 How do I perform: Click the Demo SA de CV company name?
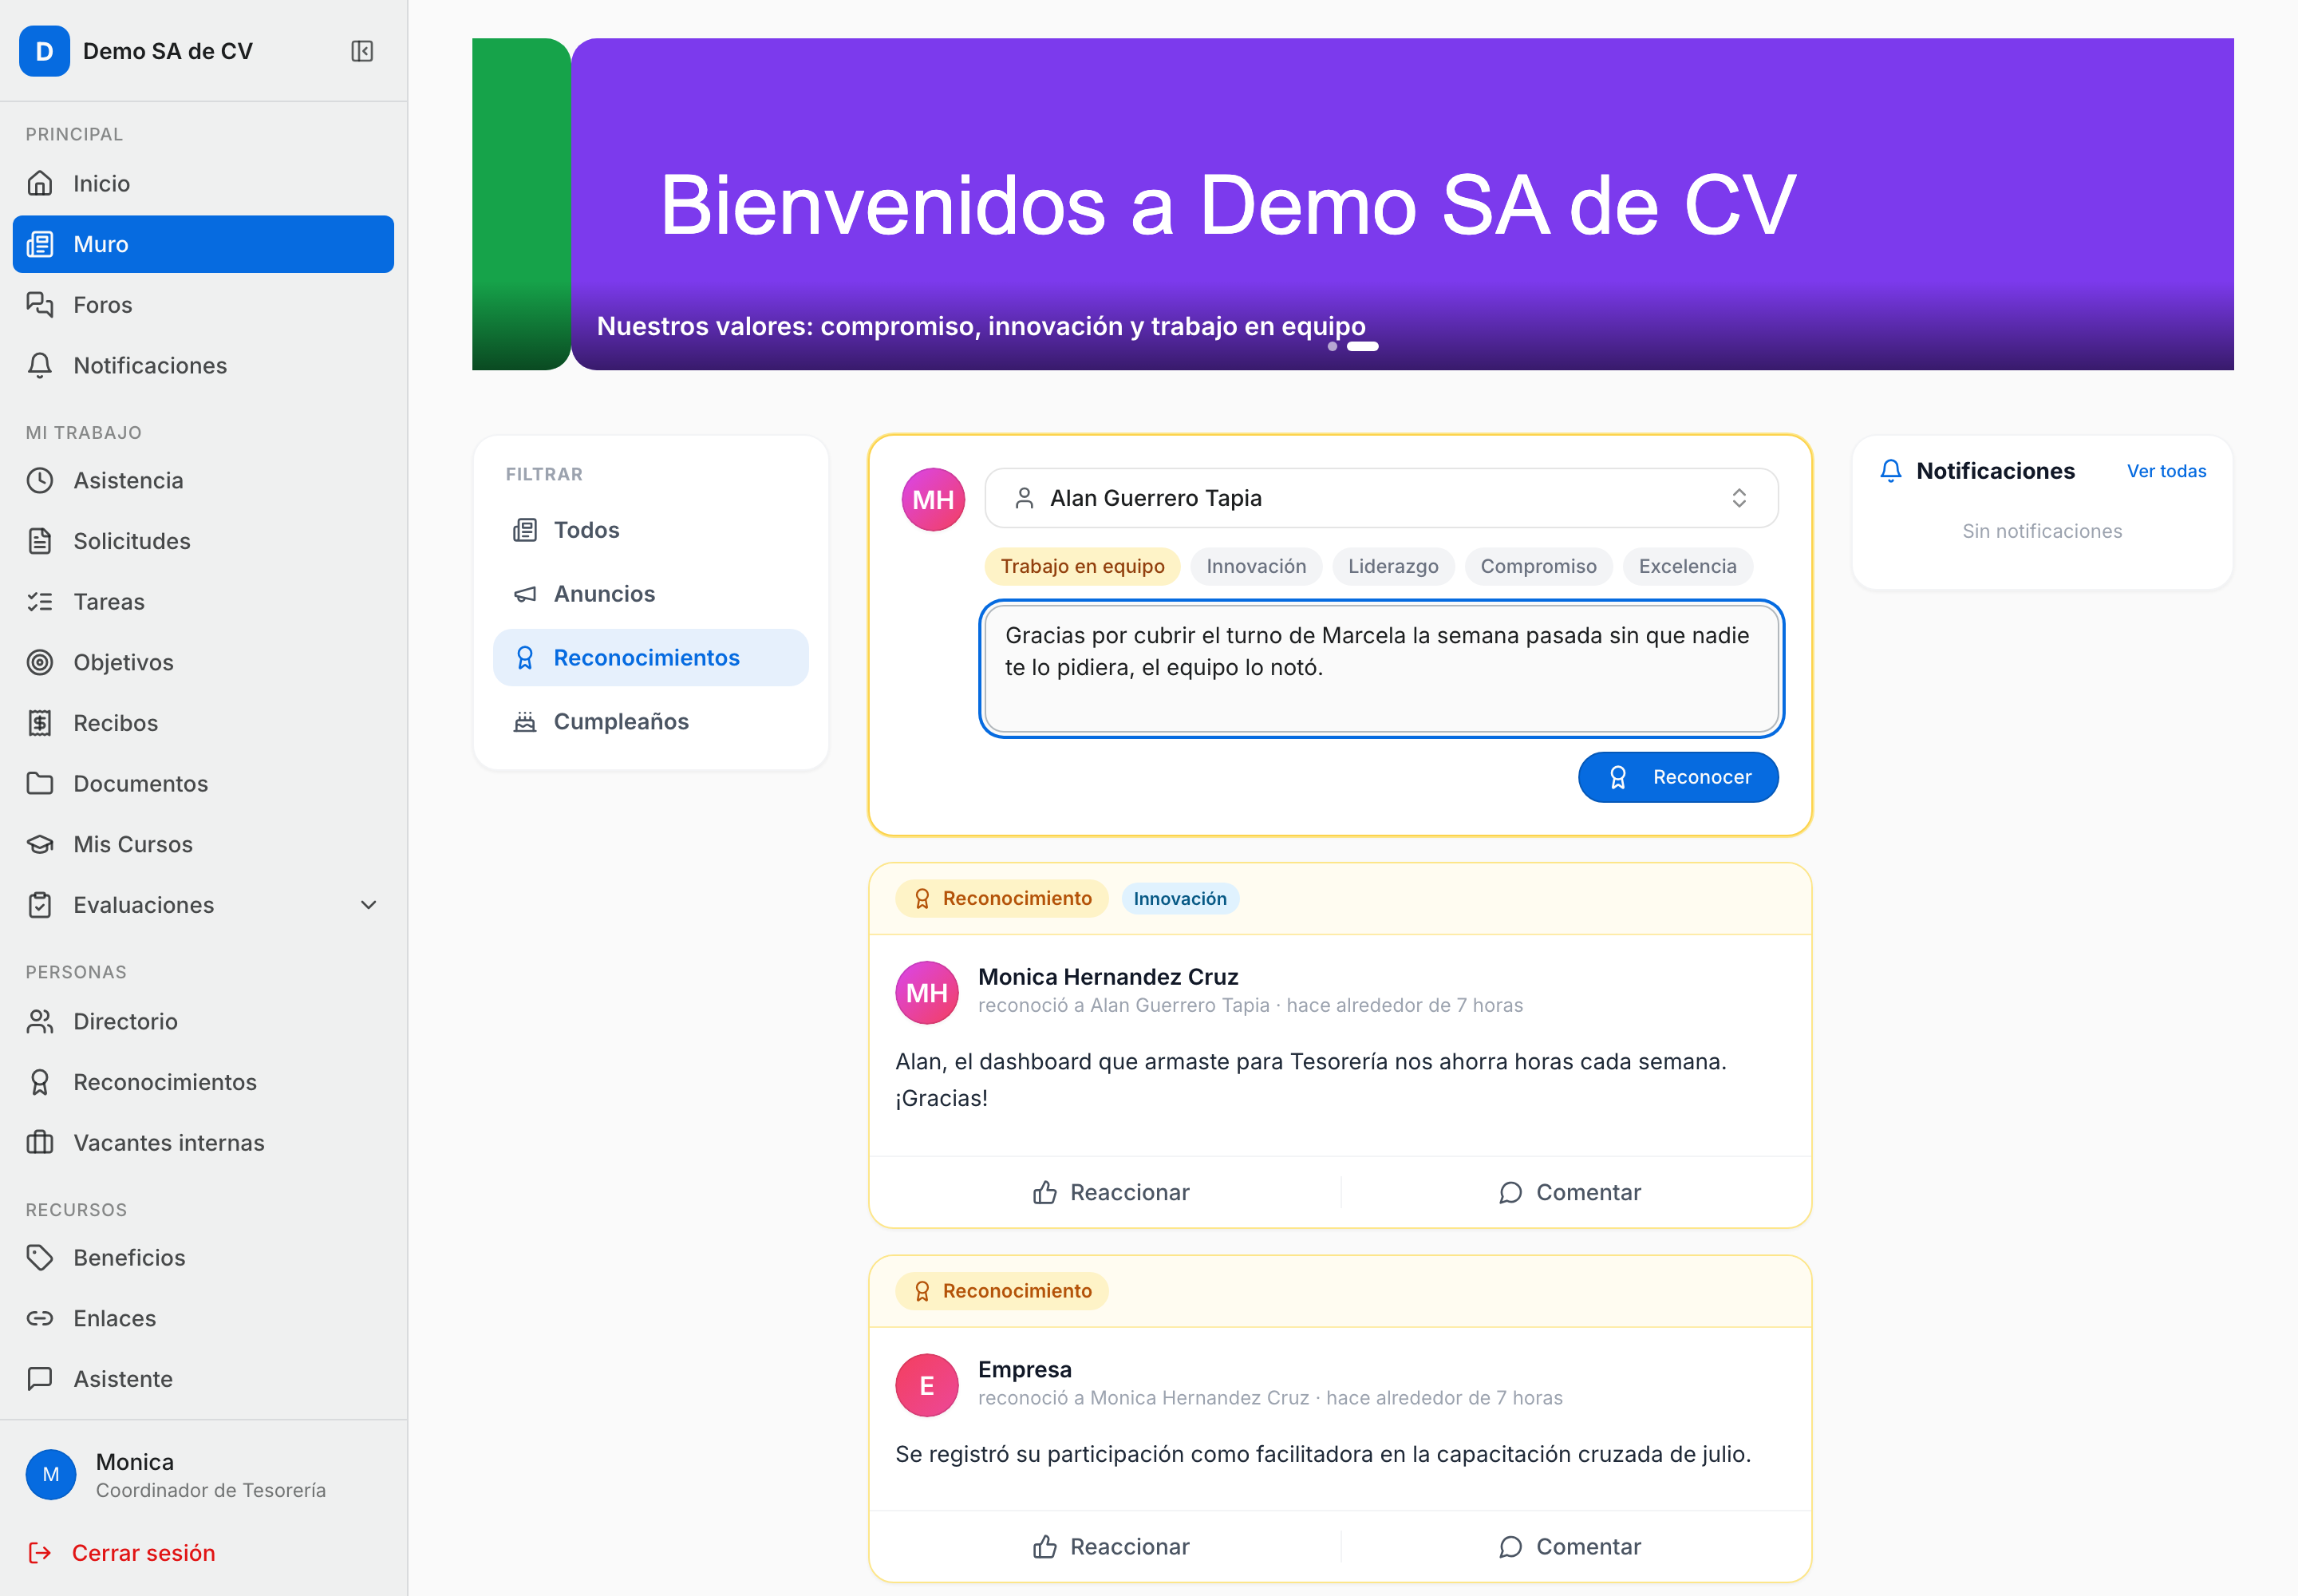point(168,51)
